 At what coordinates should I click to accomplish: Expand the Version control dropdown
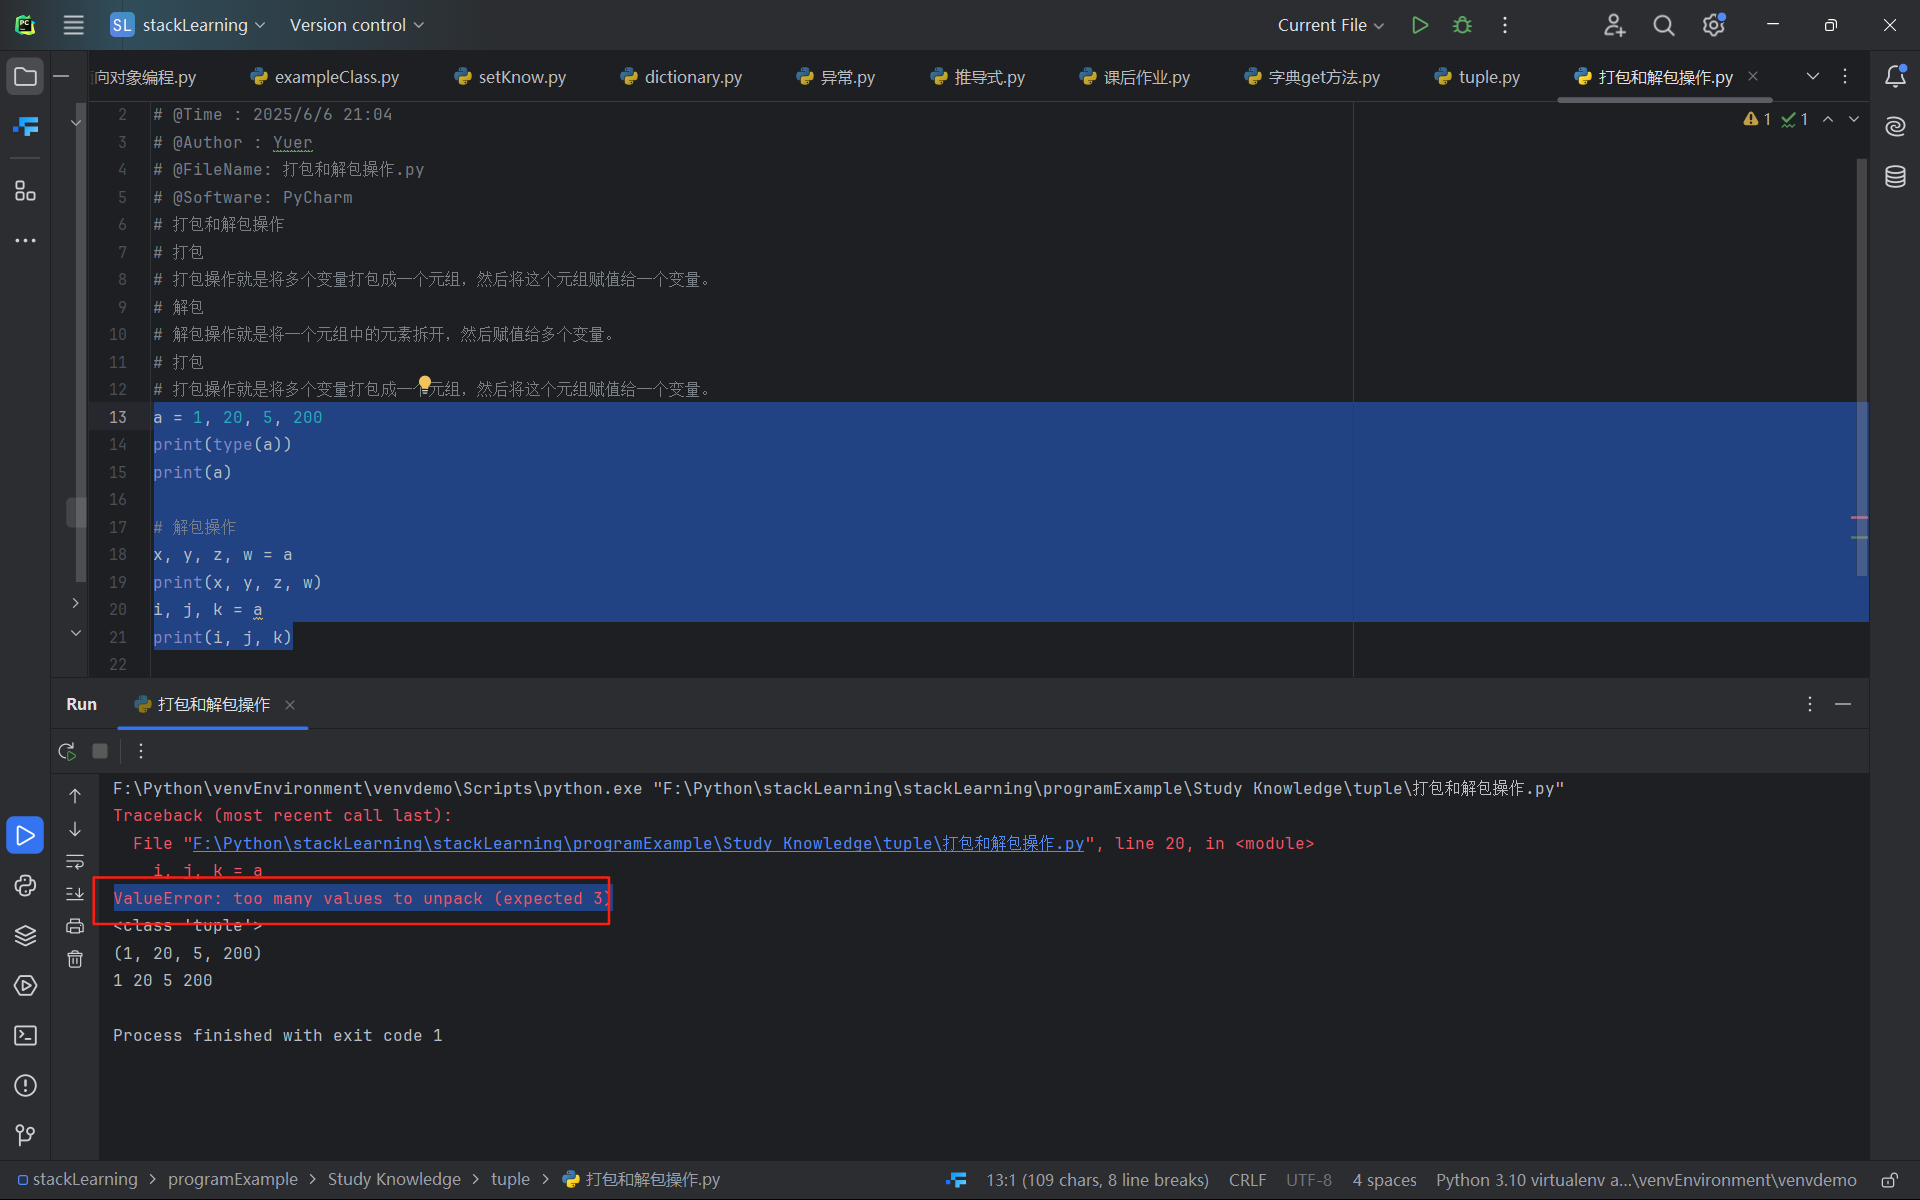356,25
